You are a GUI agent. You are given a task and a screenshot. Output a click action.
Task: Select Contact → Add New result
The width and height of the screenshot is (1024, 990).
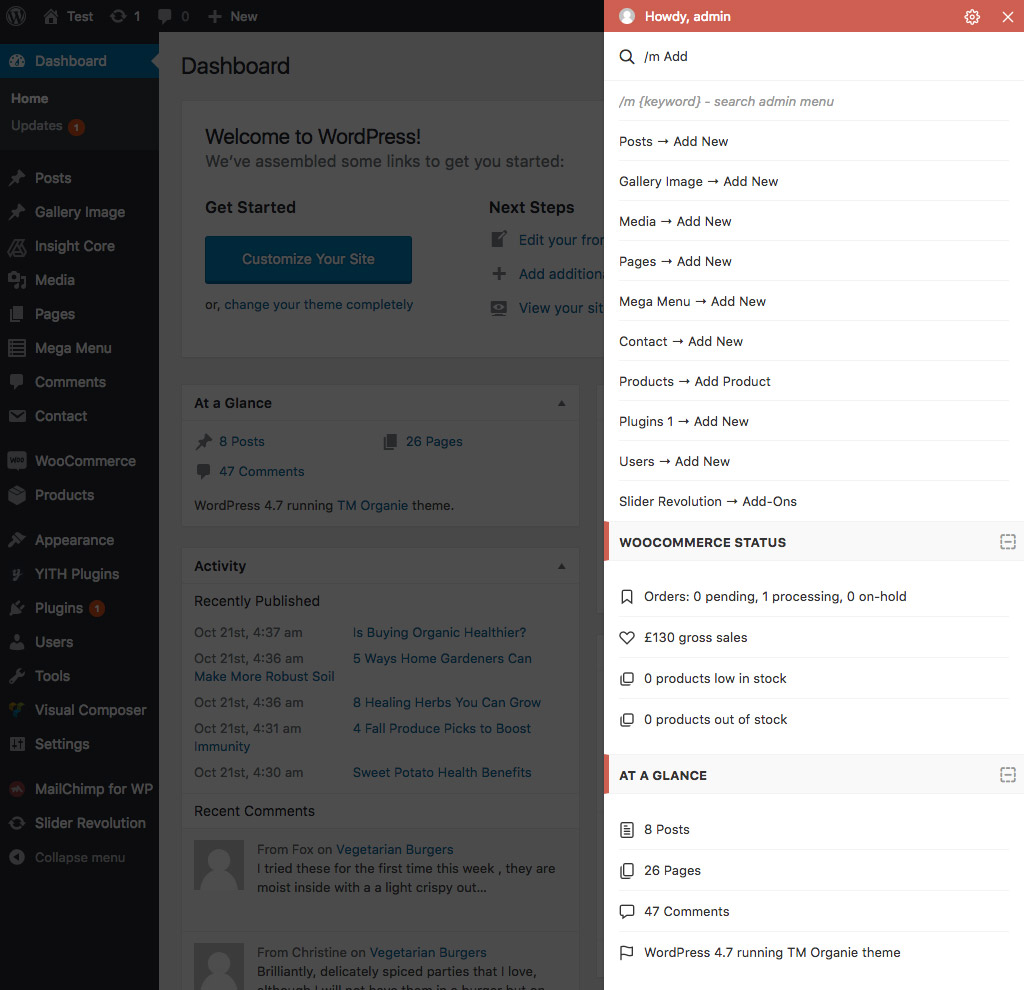click(814, 342)
